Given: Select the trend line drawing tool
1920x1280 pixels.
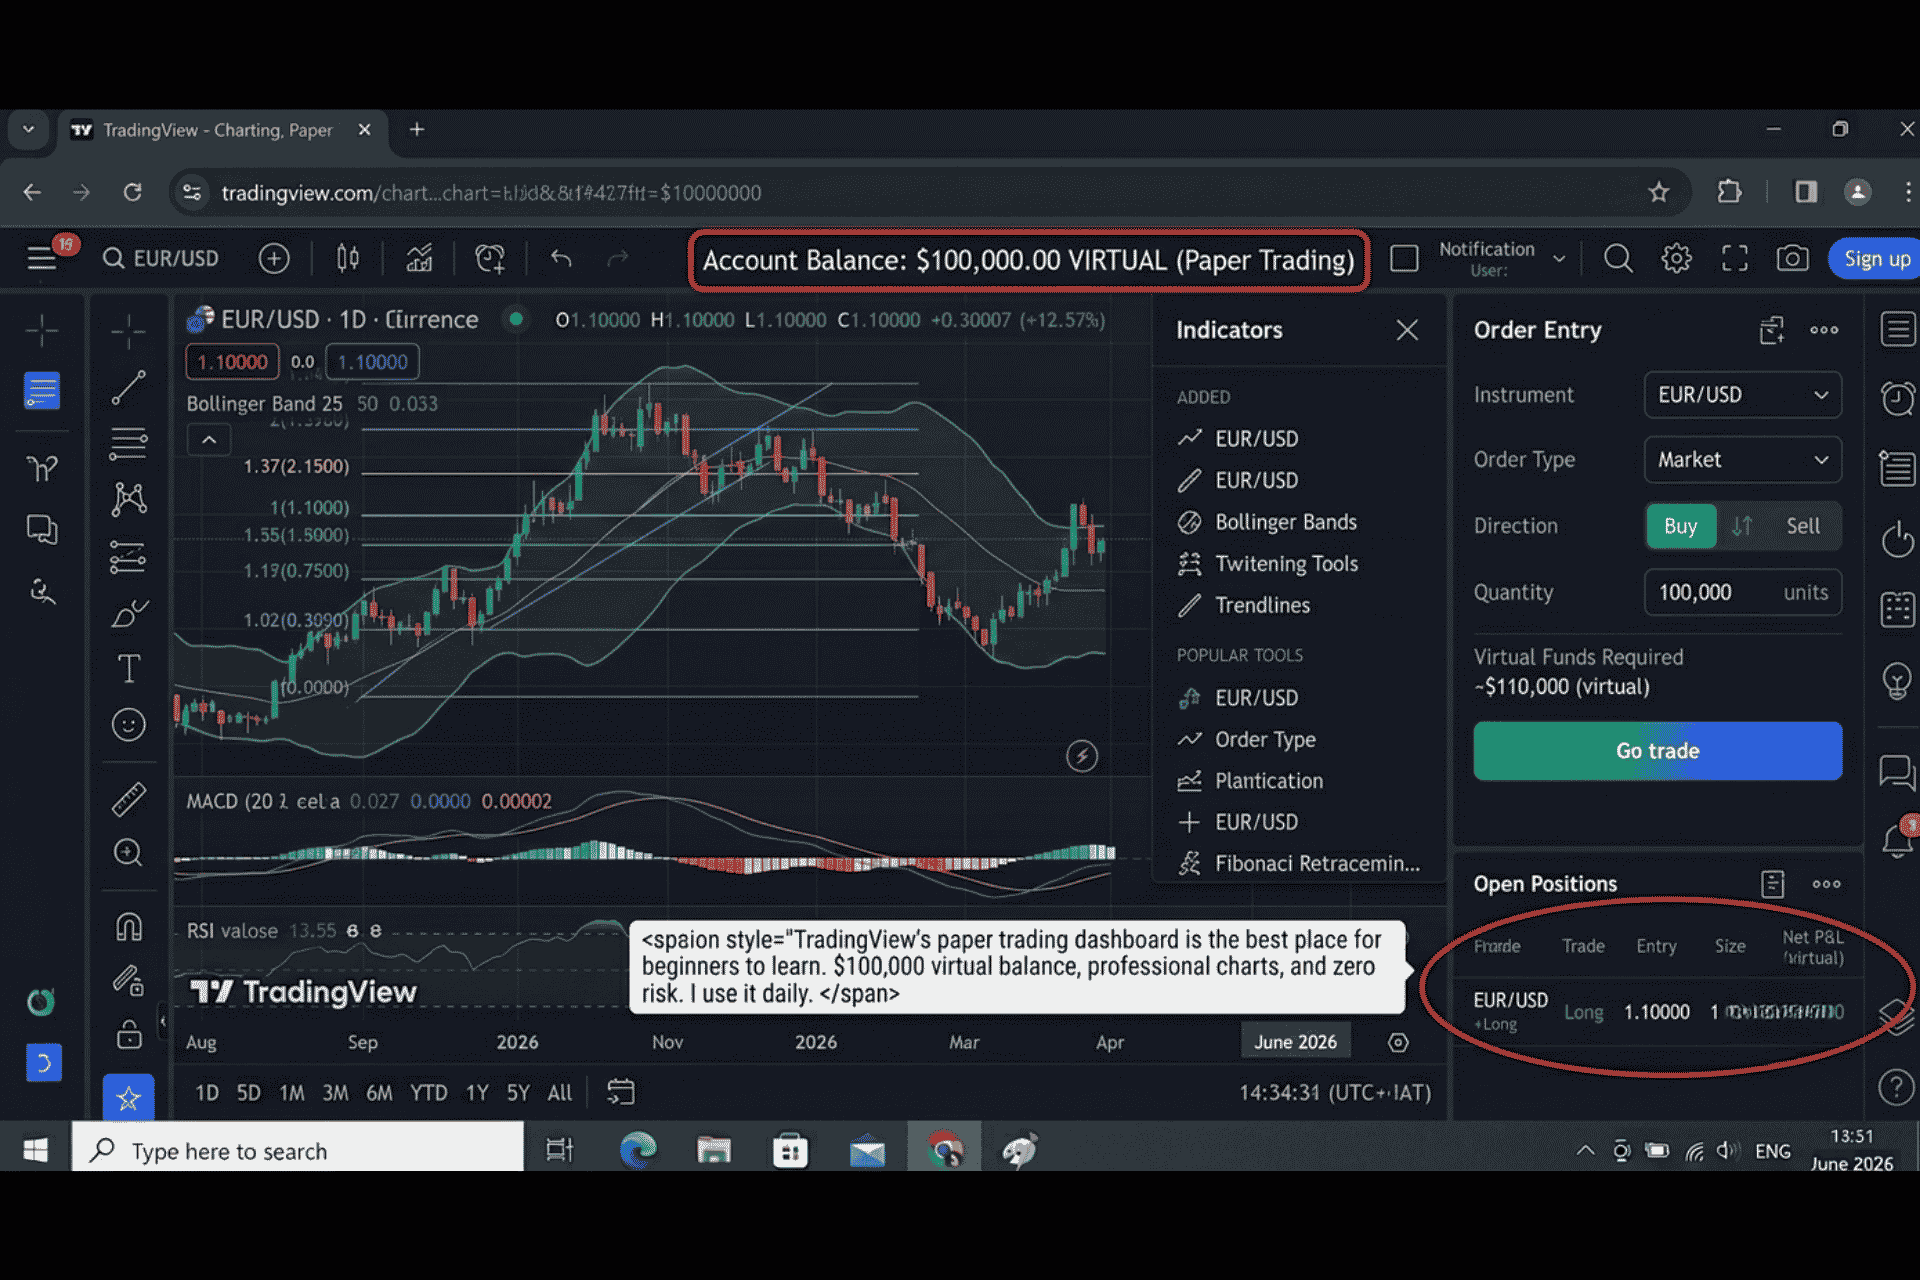Looking at the screenshot, I should click(128, 387).
